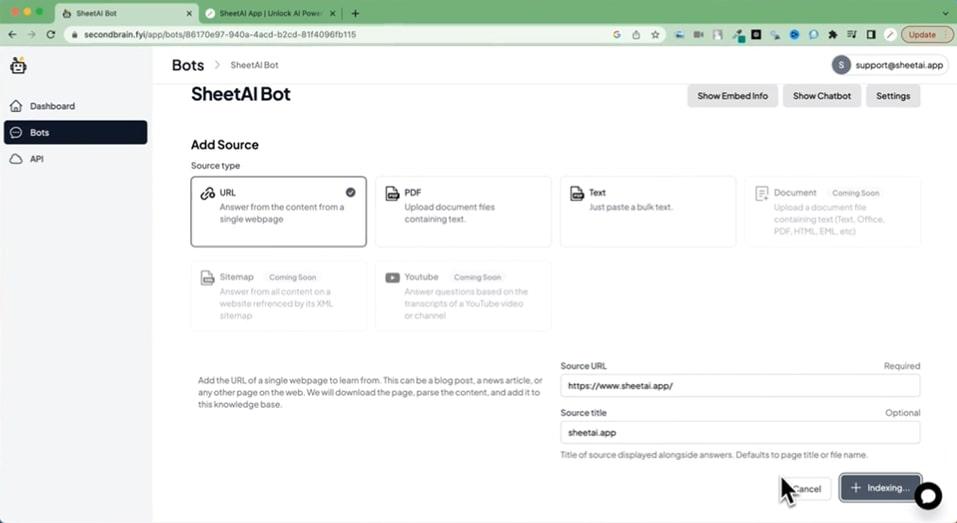
Task: Click the checkmark on URL card
Action: 350,192
